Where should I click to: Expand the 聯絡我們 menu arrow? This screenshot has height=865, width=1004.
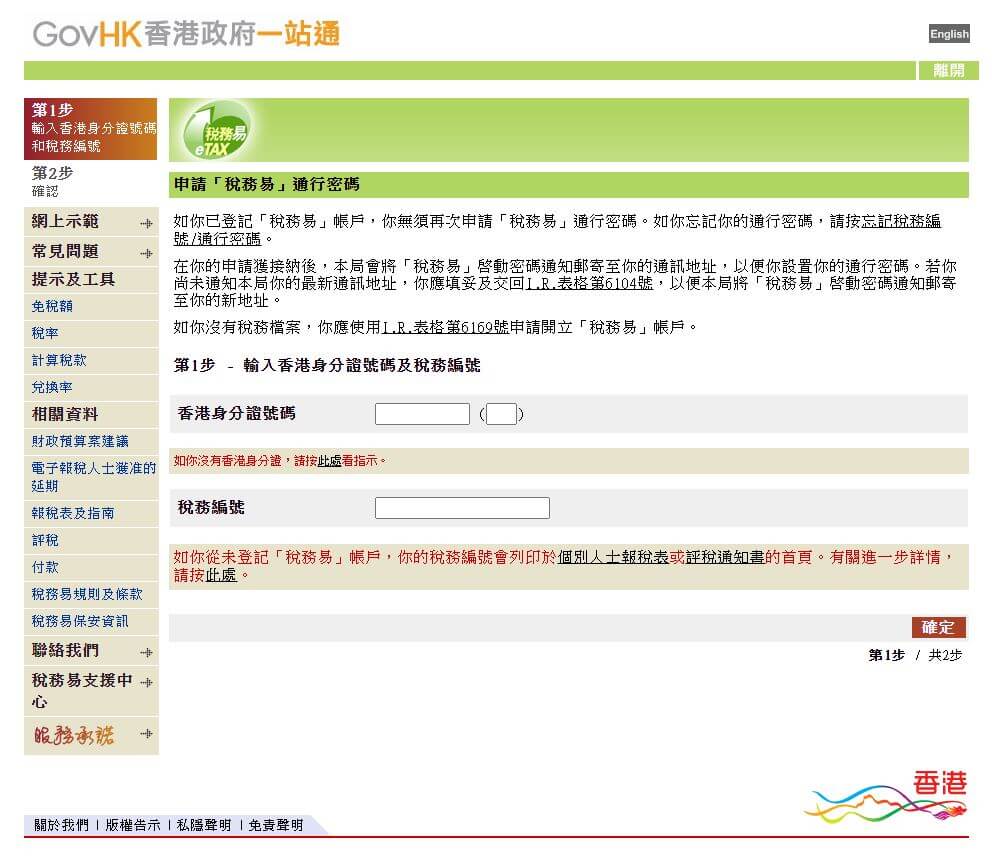(147, 652)
